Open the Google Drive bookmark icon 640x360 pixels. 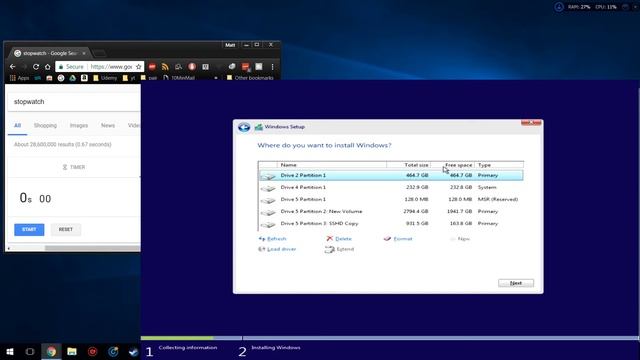(x=73, y=78)
